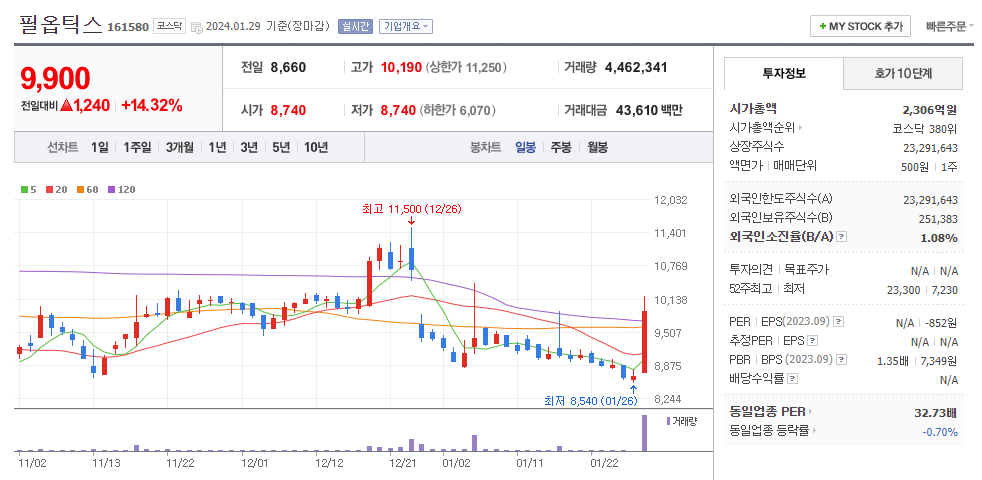
Task: Click the 코스닥 market badge
Action: coord(169,26)
